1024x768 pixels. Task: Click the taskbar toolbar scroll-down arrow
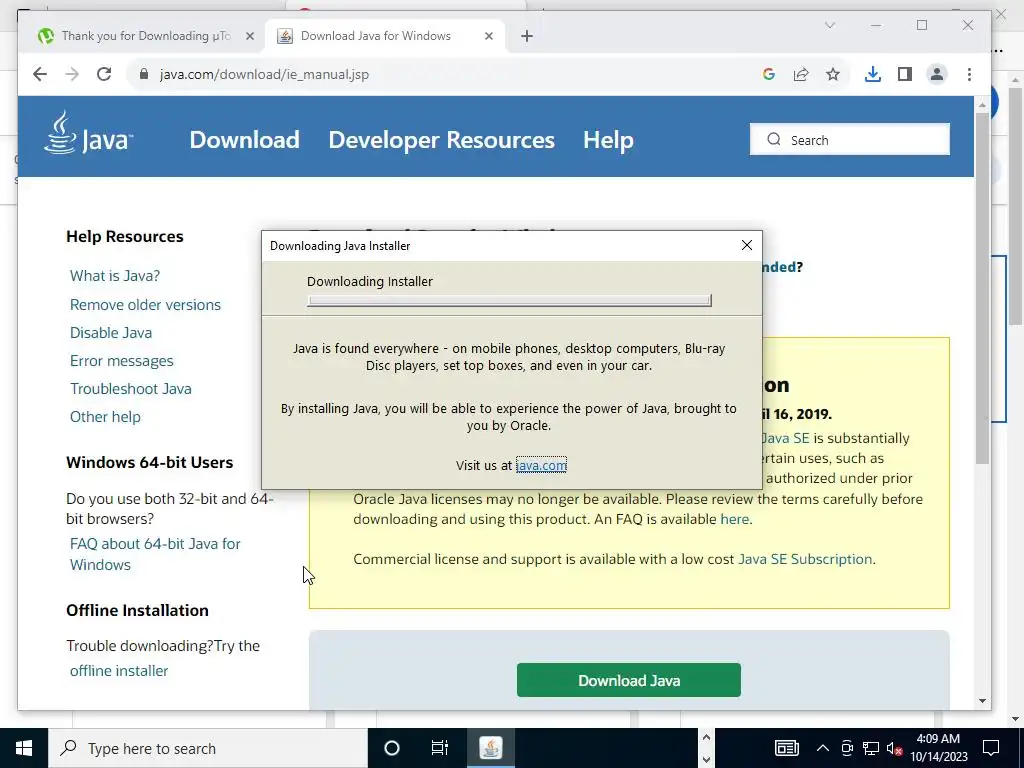(x=706, y=759)
